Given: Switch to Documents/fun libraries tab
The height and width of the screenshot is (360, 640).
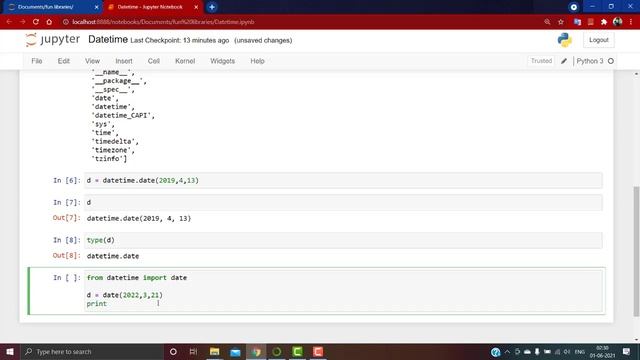Looking at the screenshot, I should pyautogui.click(x=51, y=7).
